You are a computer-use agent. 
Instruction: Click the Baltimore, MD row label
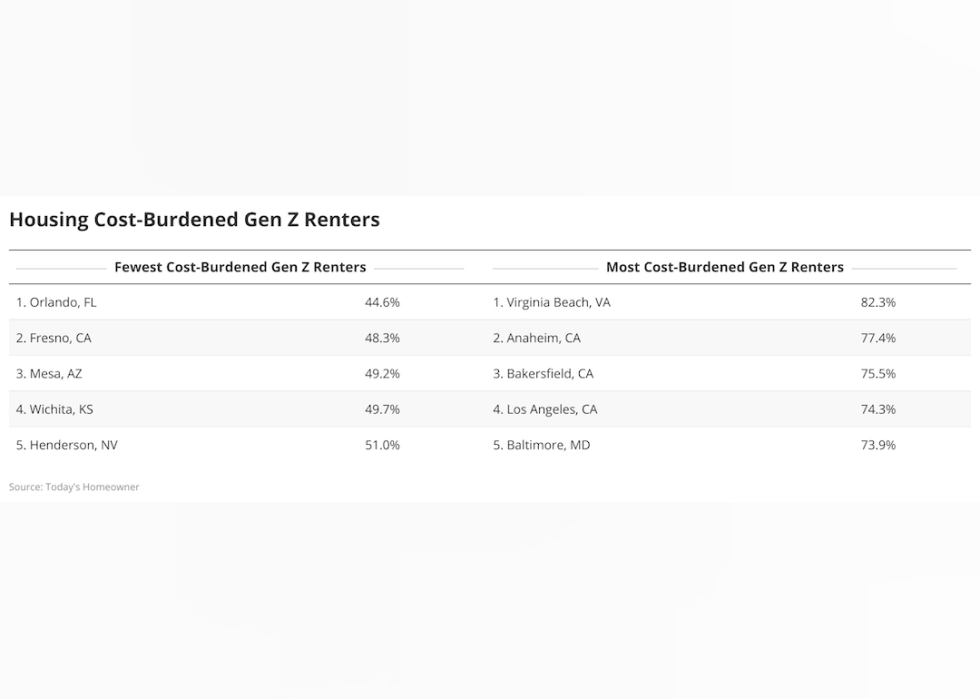pos(541,445)
